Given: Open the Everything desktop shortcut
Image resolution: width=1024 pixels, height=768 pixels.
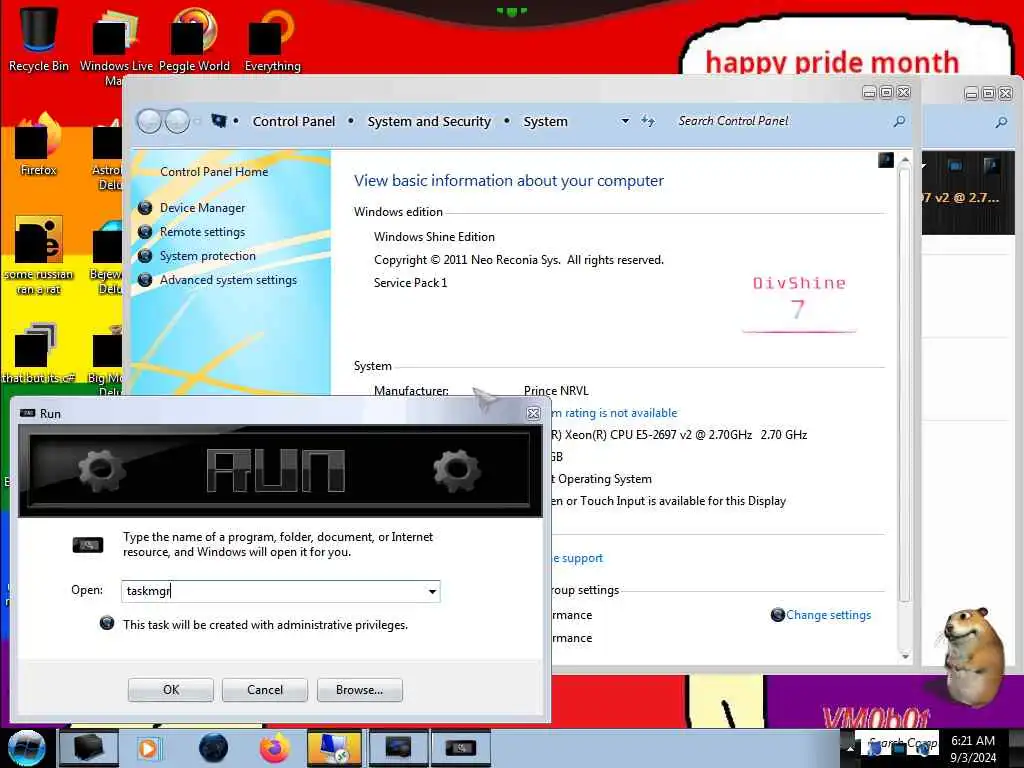Looking at the screenshot, I should (x=272, y=39).
